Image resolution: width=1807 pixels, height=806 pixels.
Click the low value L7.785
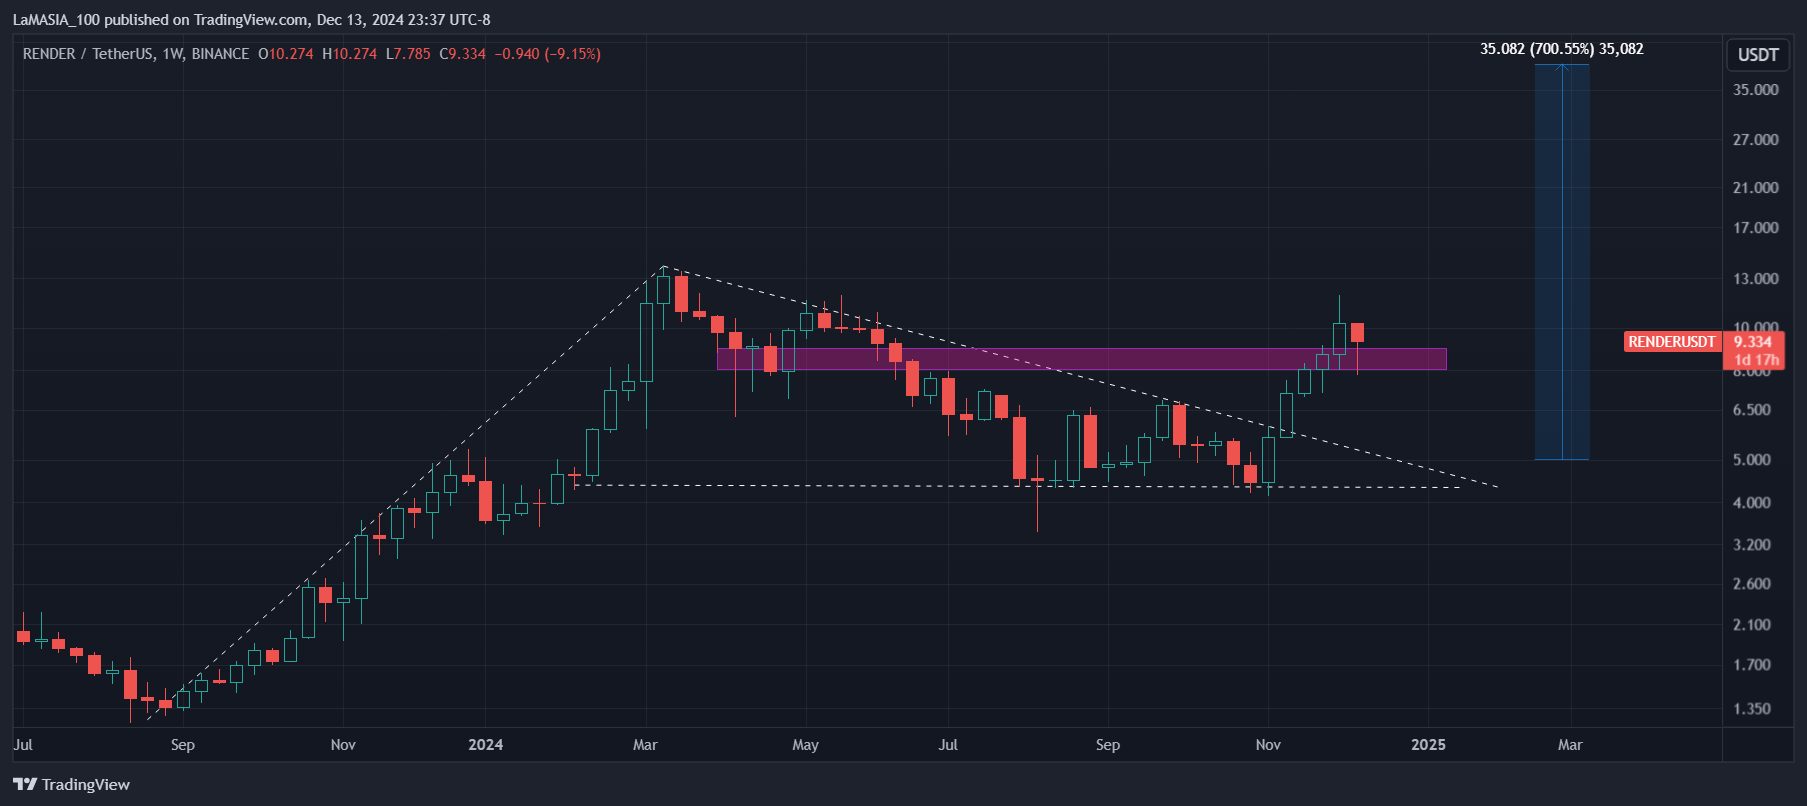click(x=408, y=54)
